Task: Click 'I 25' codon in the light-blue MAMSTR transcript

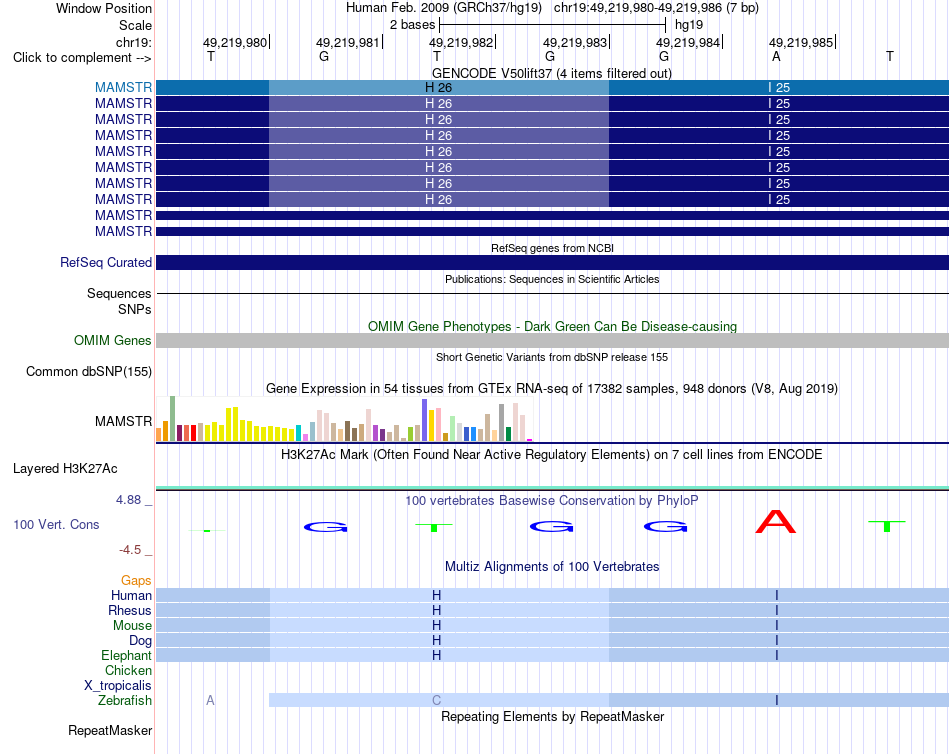Action: (779, 87)
